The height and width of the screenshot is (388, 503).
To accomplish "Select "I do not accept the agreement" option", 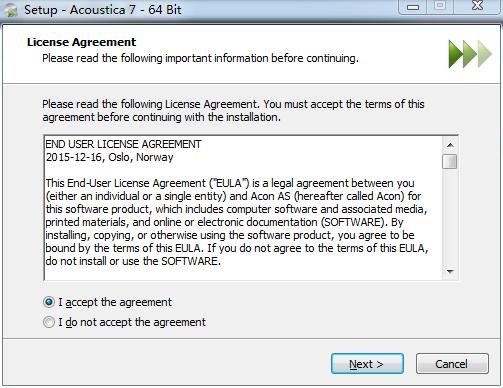I will click(49, 322).
